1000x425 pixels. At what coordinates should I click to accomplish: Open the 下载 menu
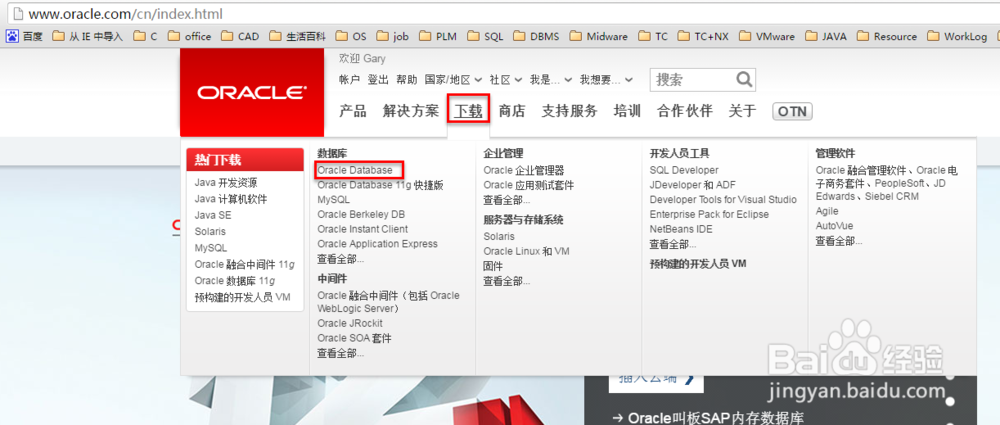coord(468,111)
